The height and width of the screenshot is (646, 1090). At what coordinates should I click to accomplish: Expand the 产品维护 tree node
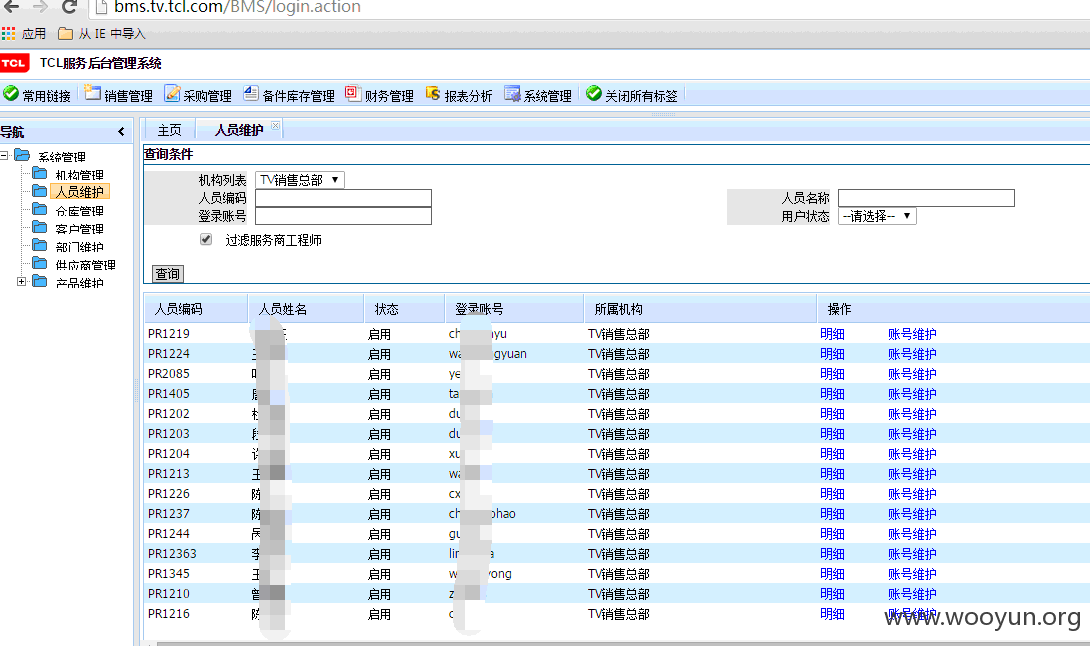tap(22, 282)
